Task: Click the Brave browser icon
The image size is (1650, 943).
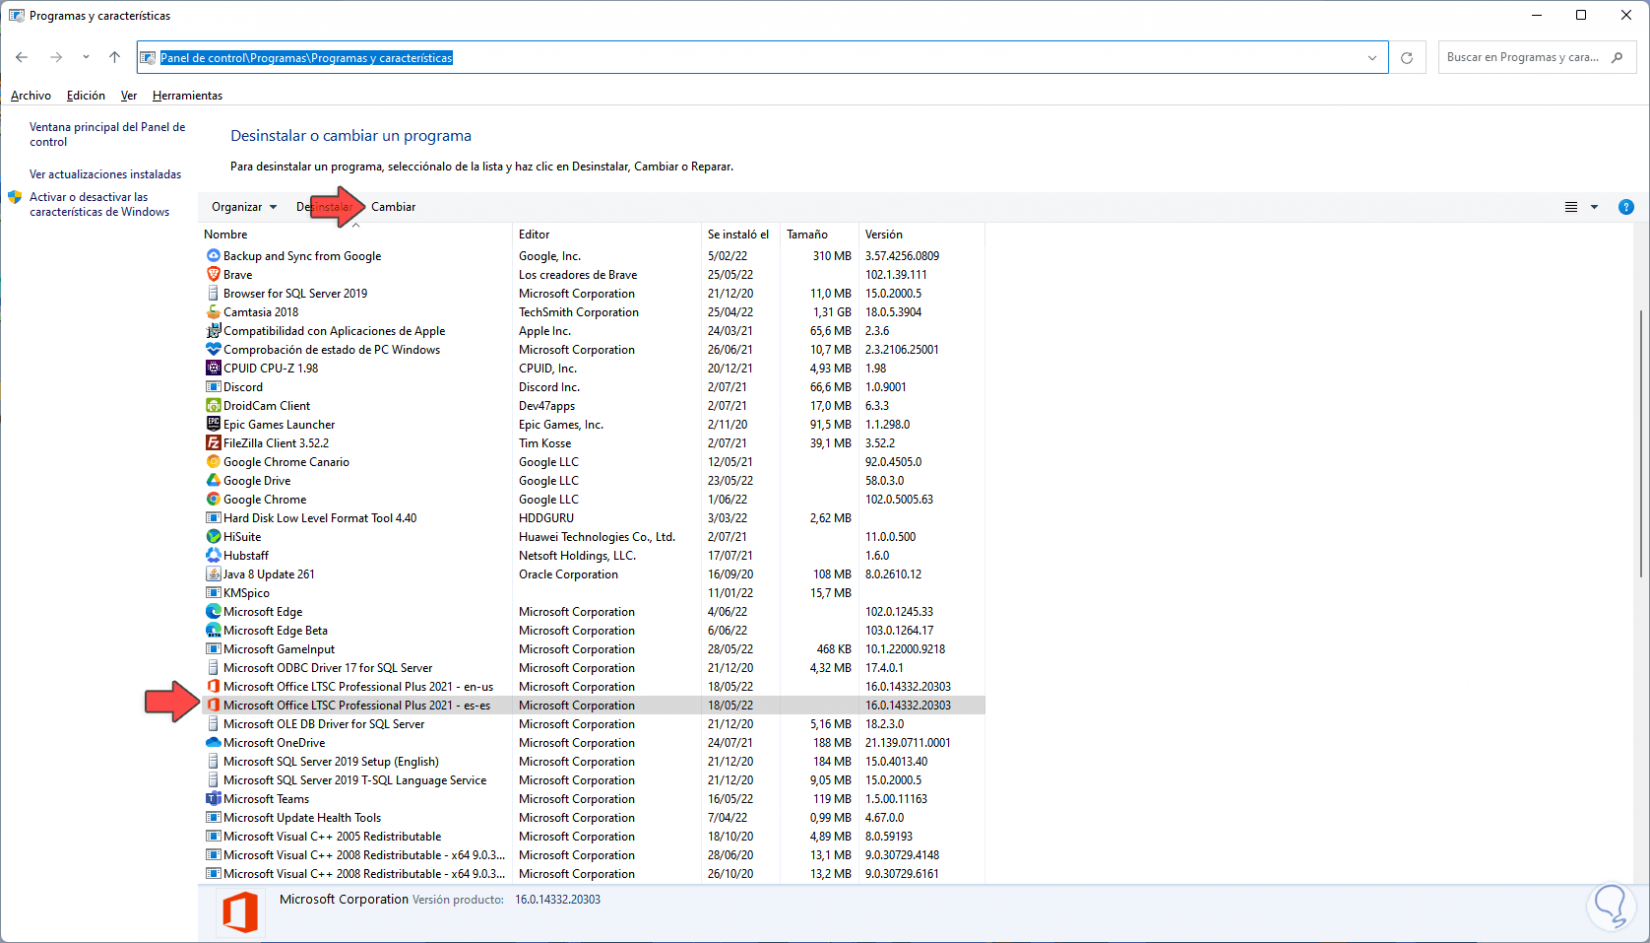Action: 213,275
